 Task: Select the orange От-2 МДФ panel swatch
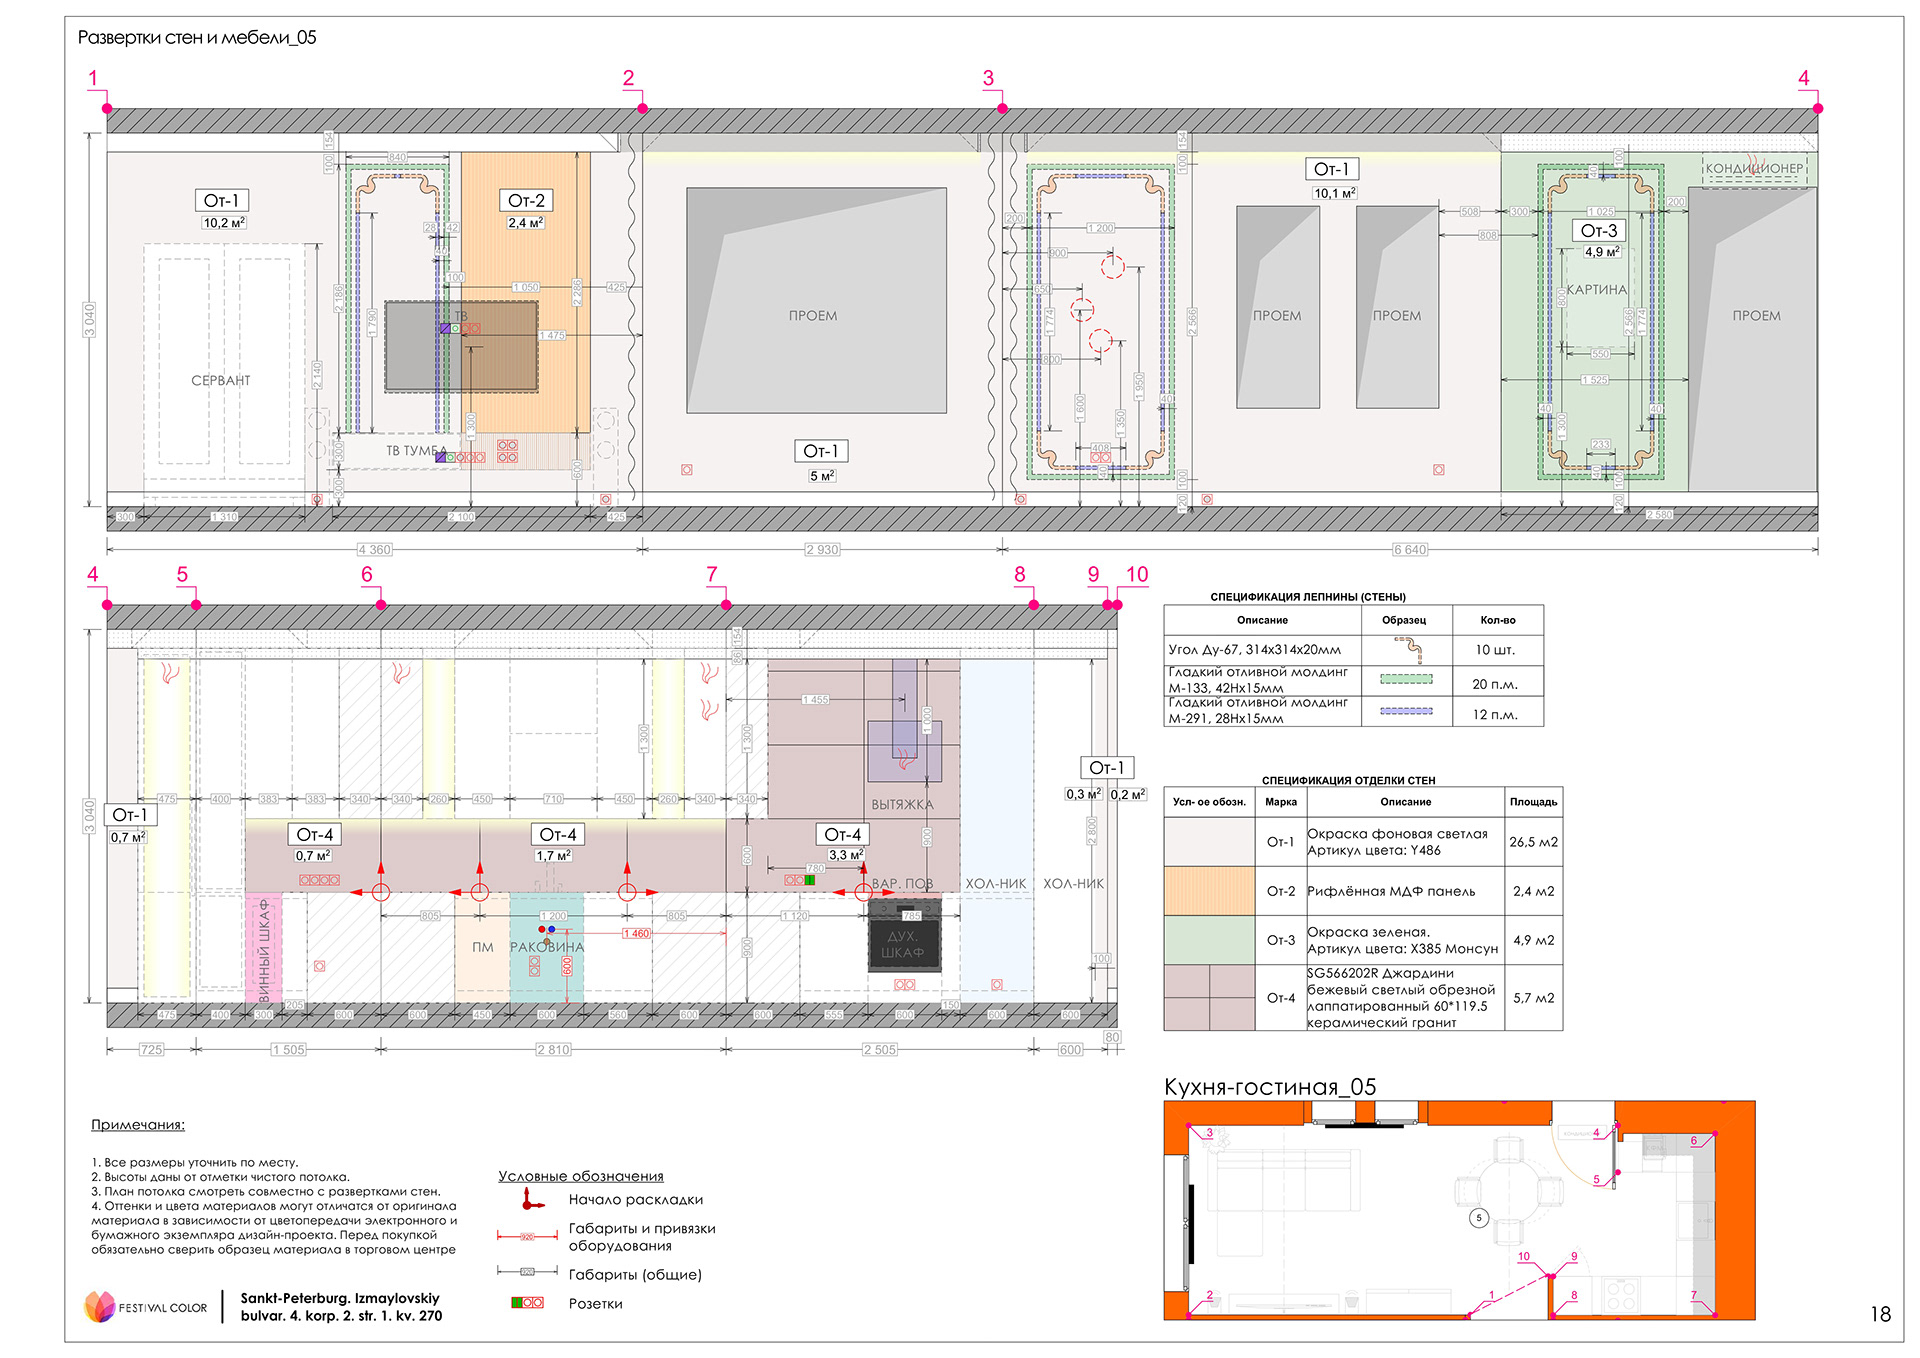pyautogui.click(x=1209, y=891)
